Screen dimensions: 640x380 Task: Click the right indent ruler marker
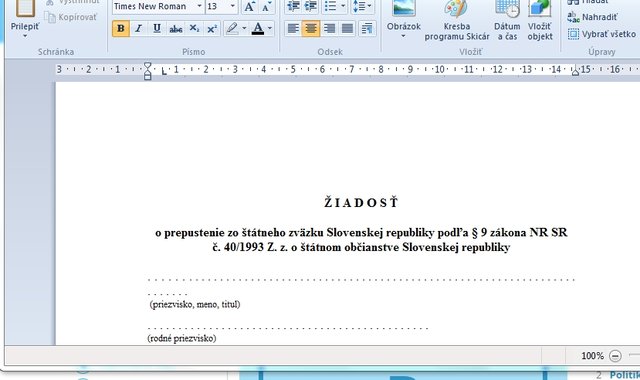point(575,72)
